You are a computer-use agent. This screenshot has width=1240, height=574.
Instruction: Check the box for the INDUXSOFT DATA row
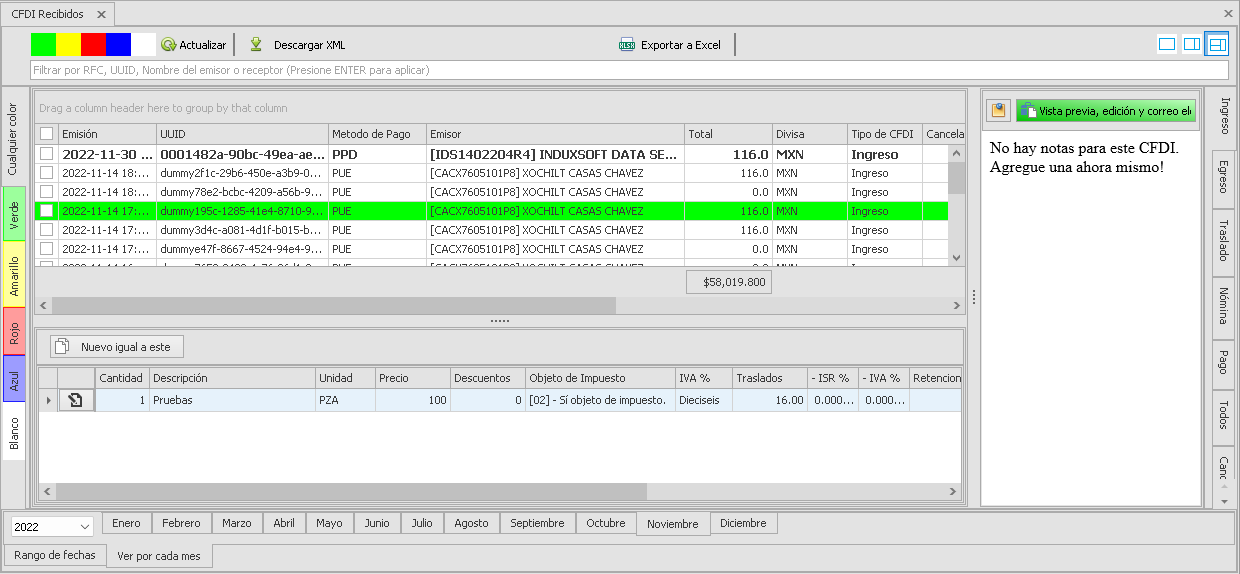(x=46, y=154)
